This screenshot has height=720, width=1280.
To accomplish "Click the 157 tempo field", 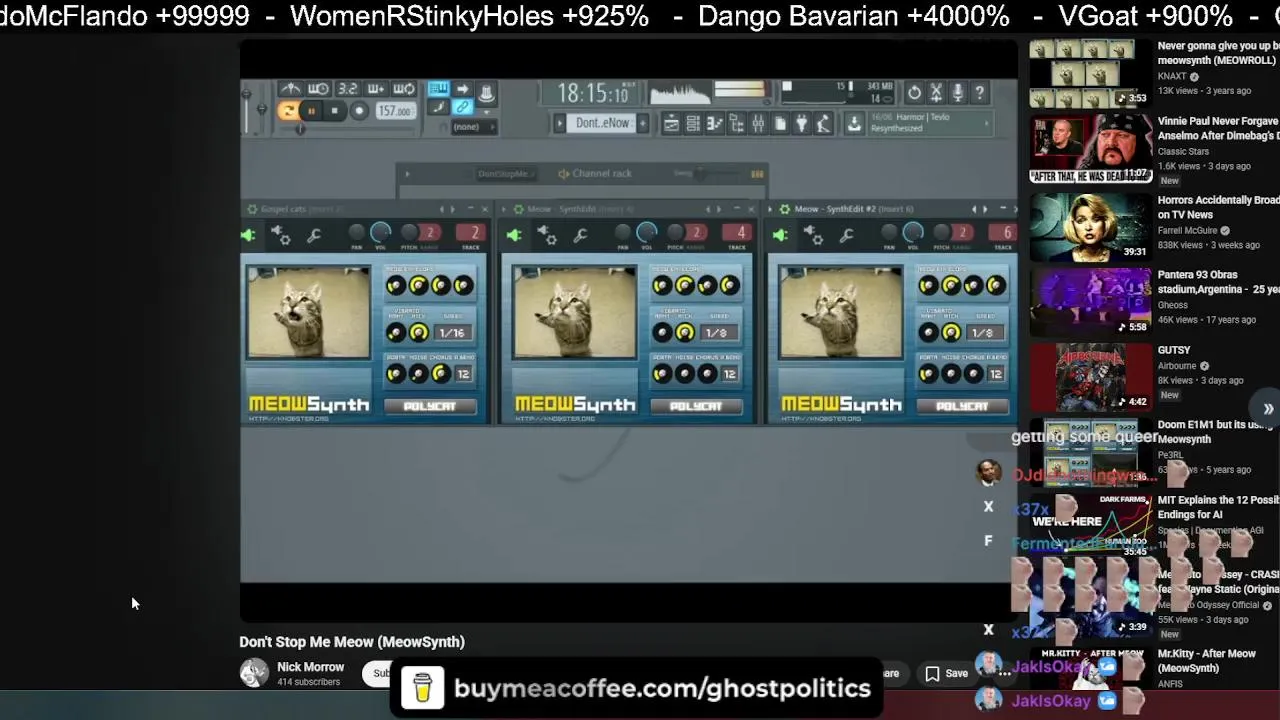I will point(395,111).
